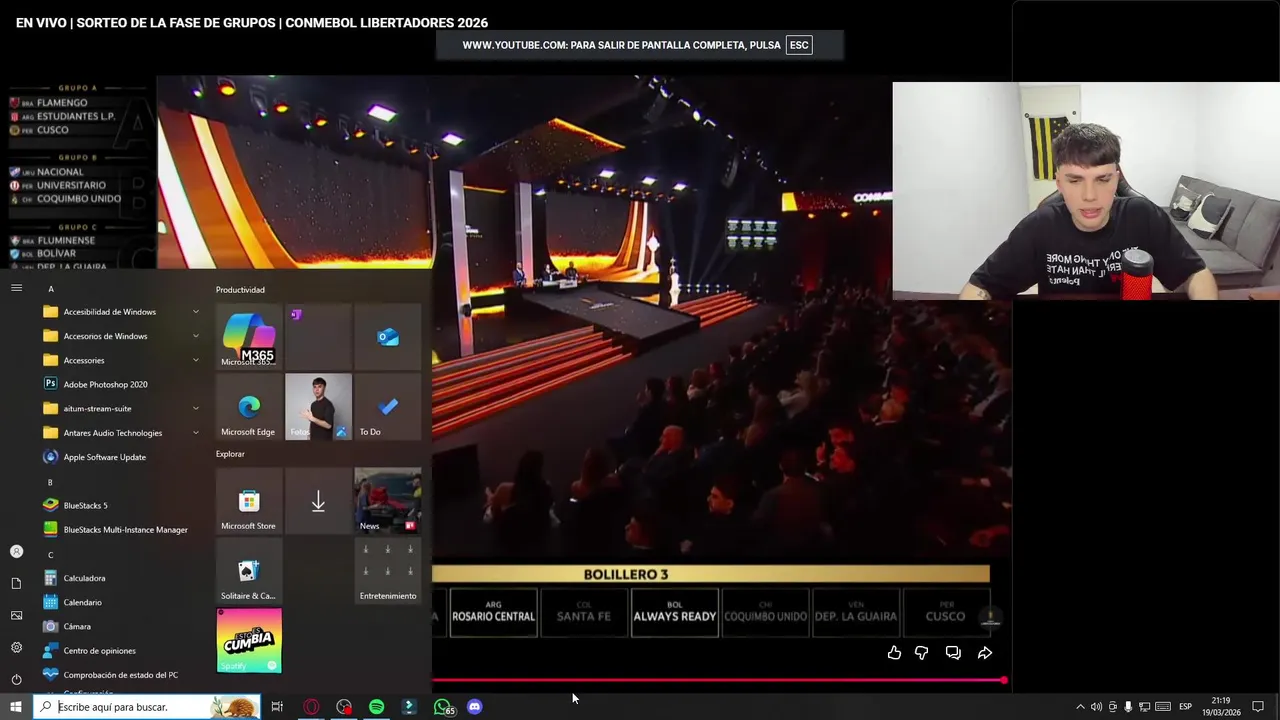The height and width of the screenshot is (720, 1280).
Task: Open the To Do tile
Action: click(x=388, y=407)
